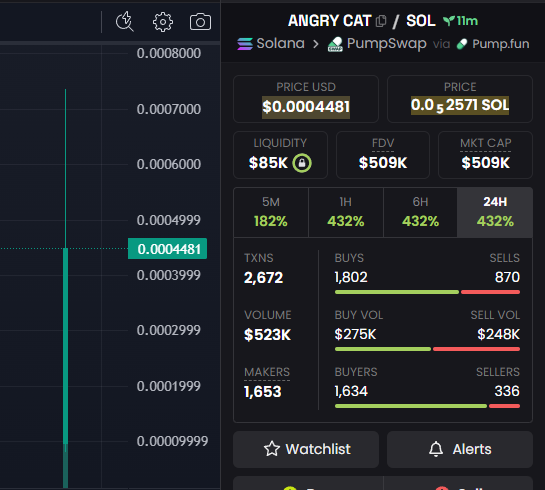Add pair to Watchlist
The height and width of the screenshot is (490, 545).
point(306,449)
